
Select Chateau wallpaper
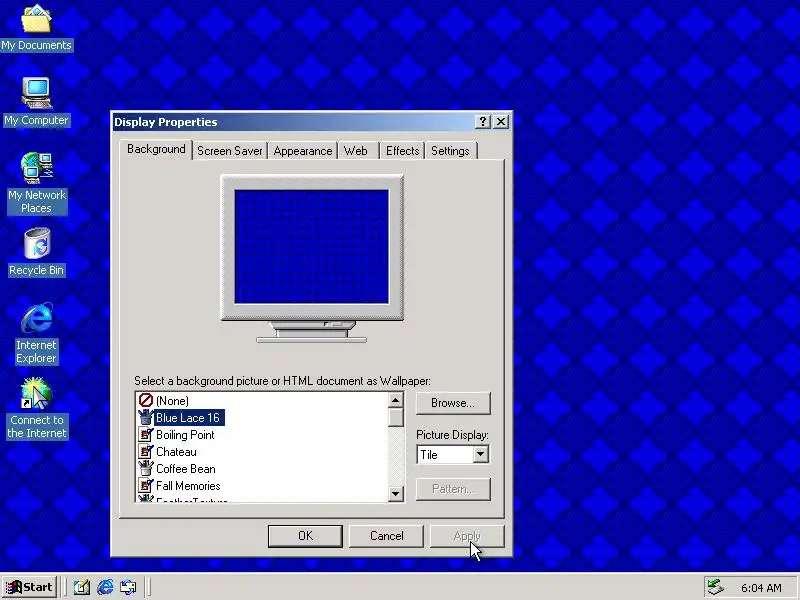(x=176, y=452)
